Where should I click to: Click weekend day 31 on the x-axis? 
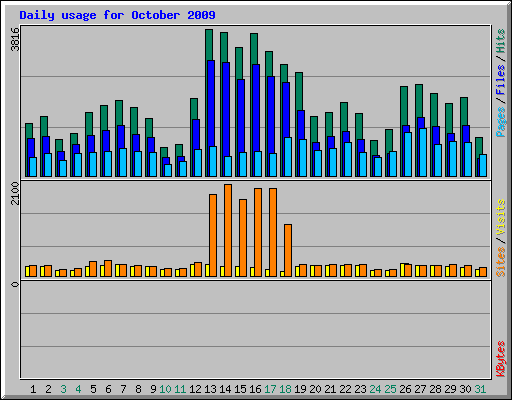pyautogui.click(x=480, y=389)
